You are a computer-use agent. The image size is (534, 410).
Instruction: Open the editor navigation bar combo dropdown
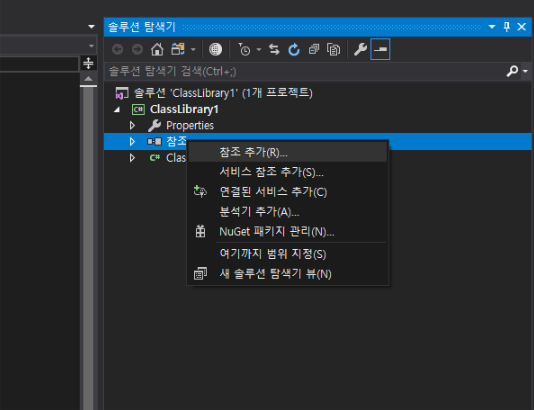[x=91, y=46]
